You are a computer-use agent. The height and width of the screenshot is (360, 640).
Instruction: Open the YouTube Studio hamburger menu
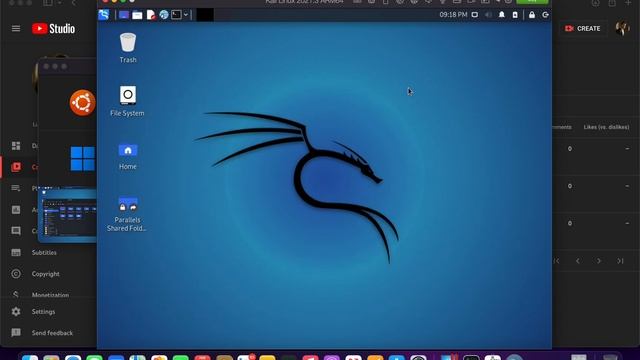16,29
